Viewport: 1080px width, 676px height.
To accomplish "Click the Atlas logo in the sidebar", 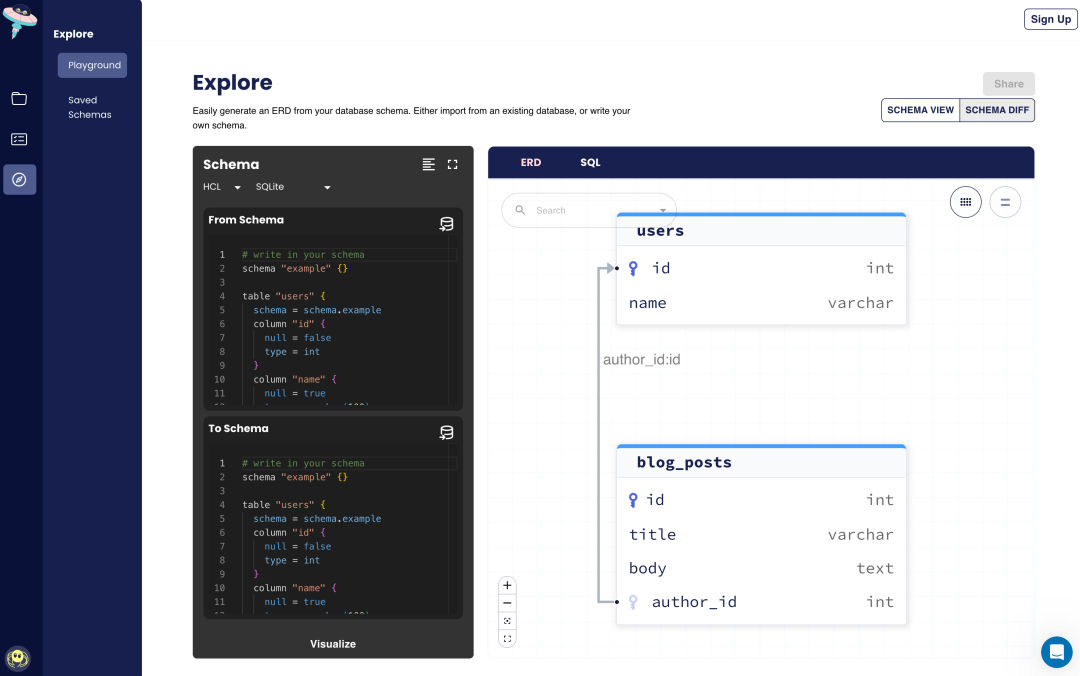I will pyautogui.click(x=20, y=21).
